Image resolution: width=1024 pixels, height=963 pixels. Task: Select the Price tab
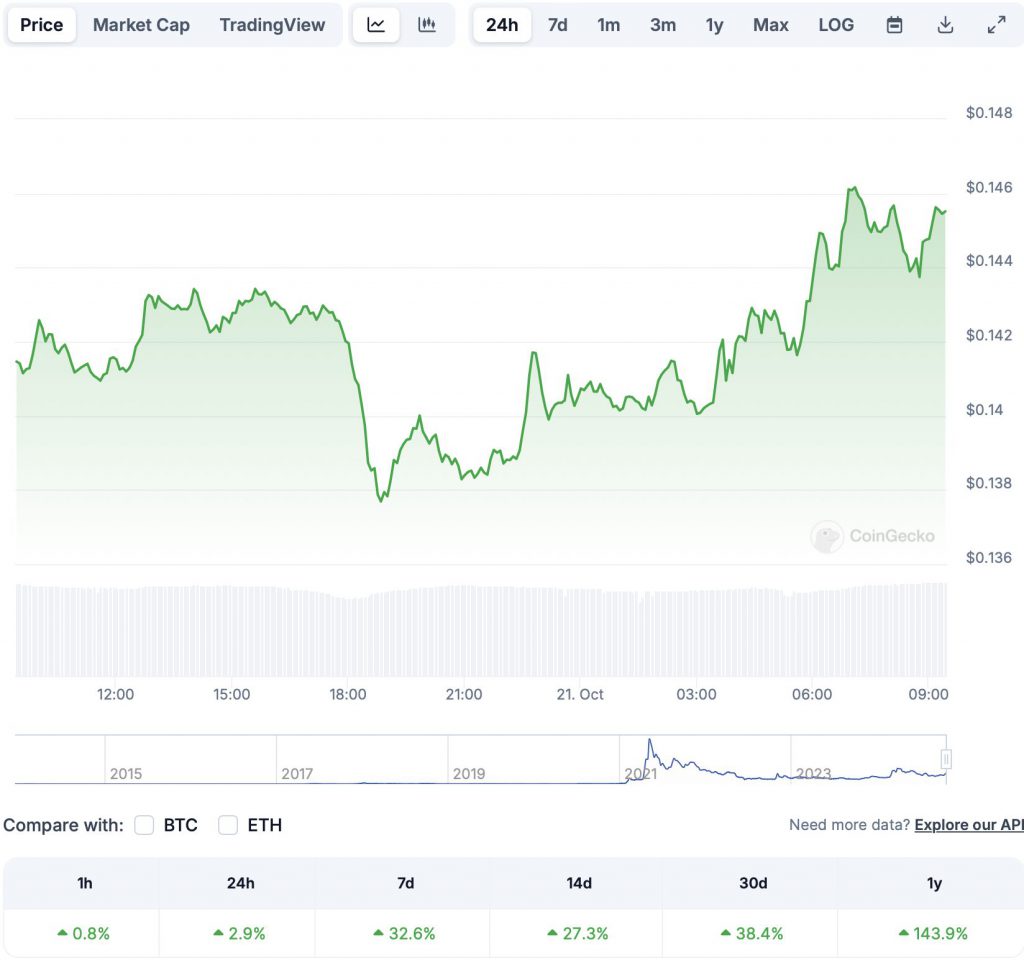[x=42, y=25]
